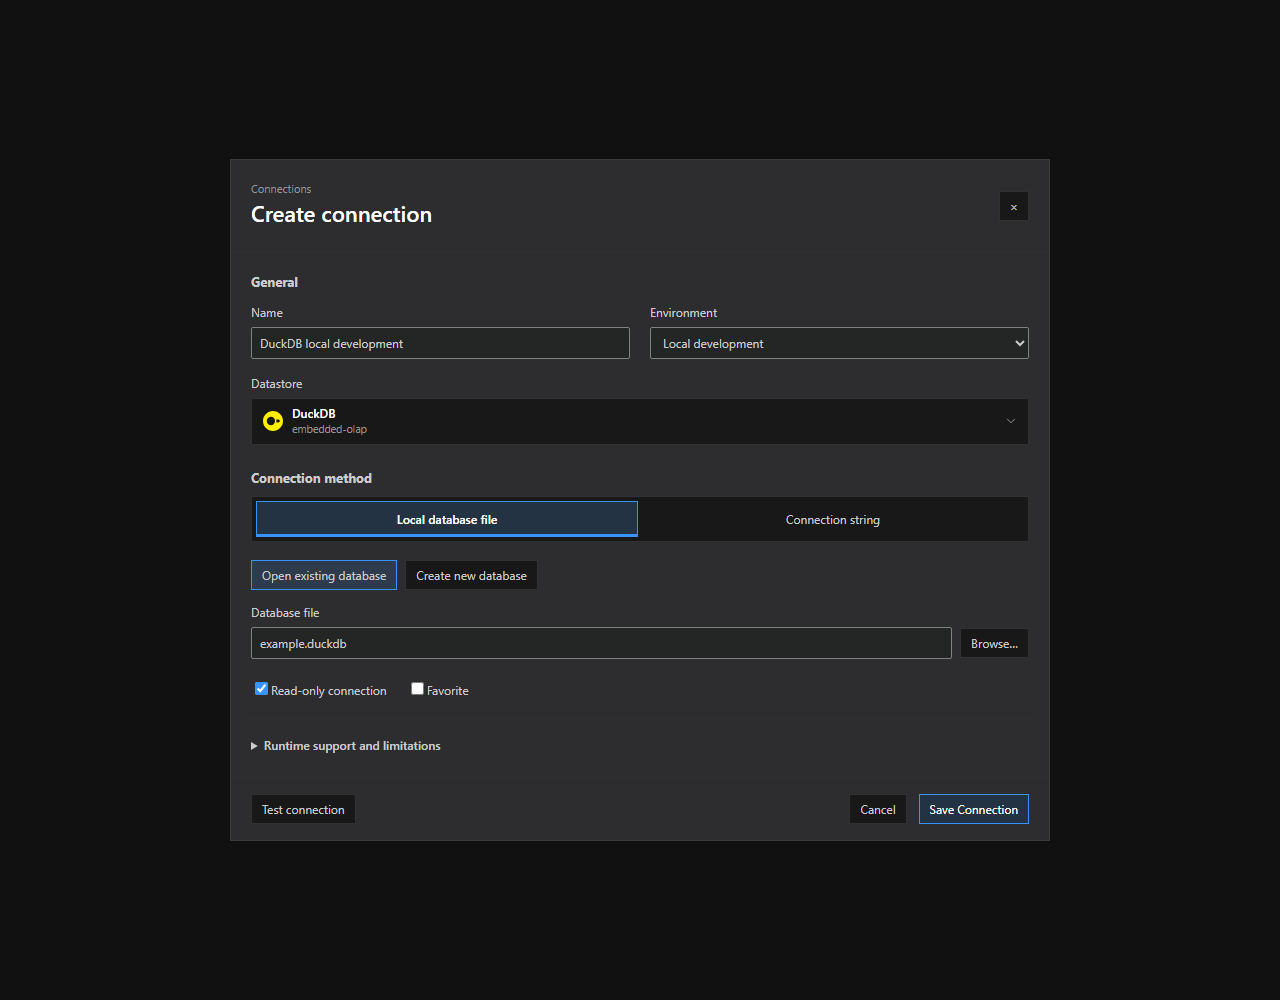Click the embedded-olap subtitle text
Image resolution: width=1280 pixels, height=1000 pixels.
tap(329, 429)
